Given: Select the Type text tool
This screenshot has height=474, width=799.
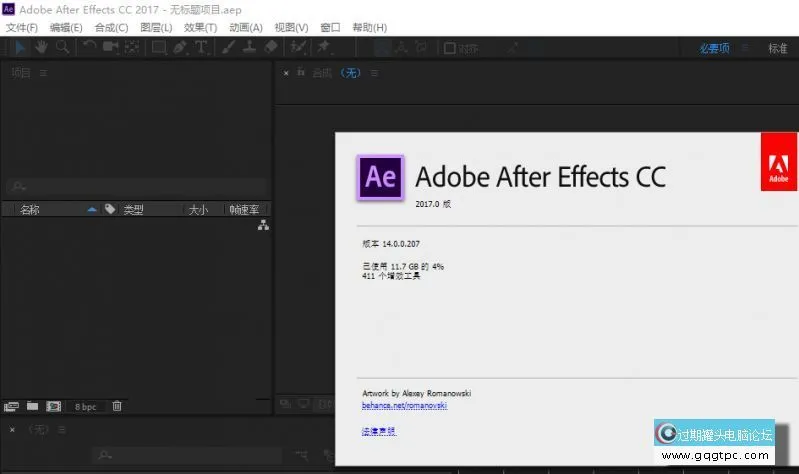Looking at the screenshot, I should point(201,47).
